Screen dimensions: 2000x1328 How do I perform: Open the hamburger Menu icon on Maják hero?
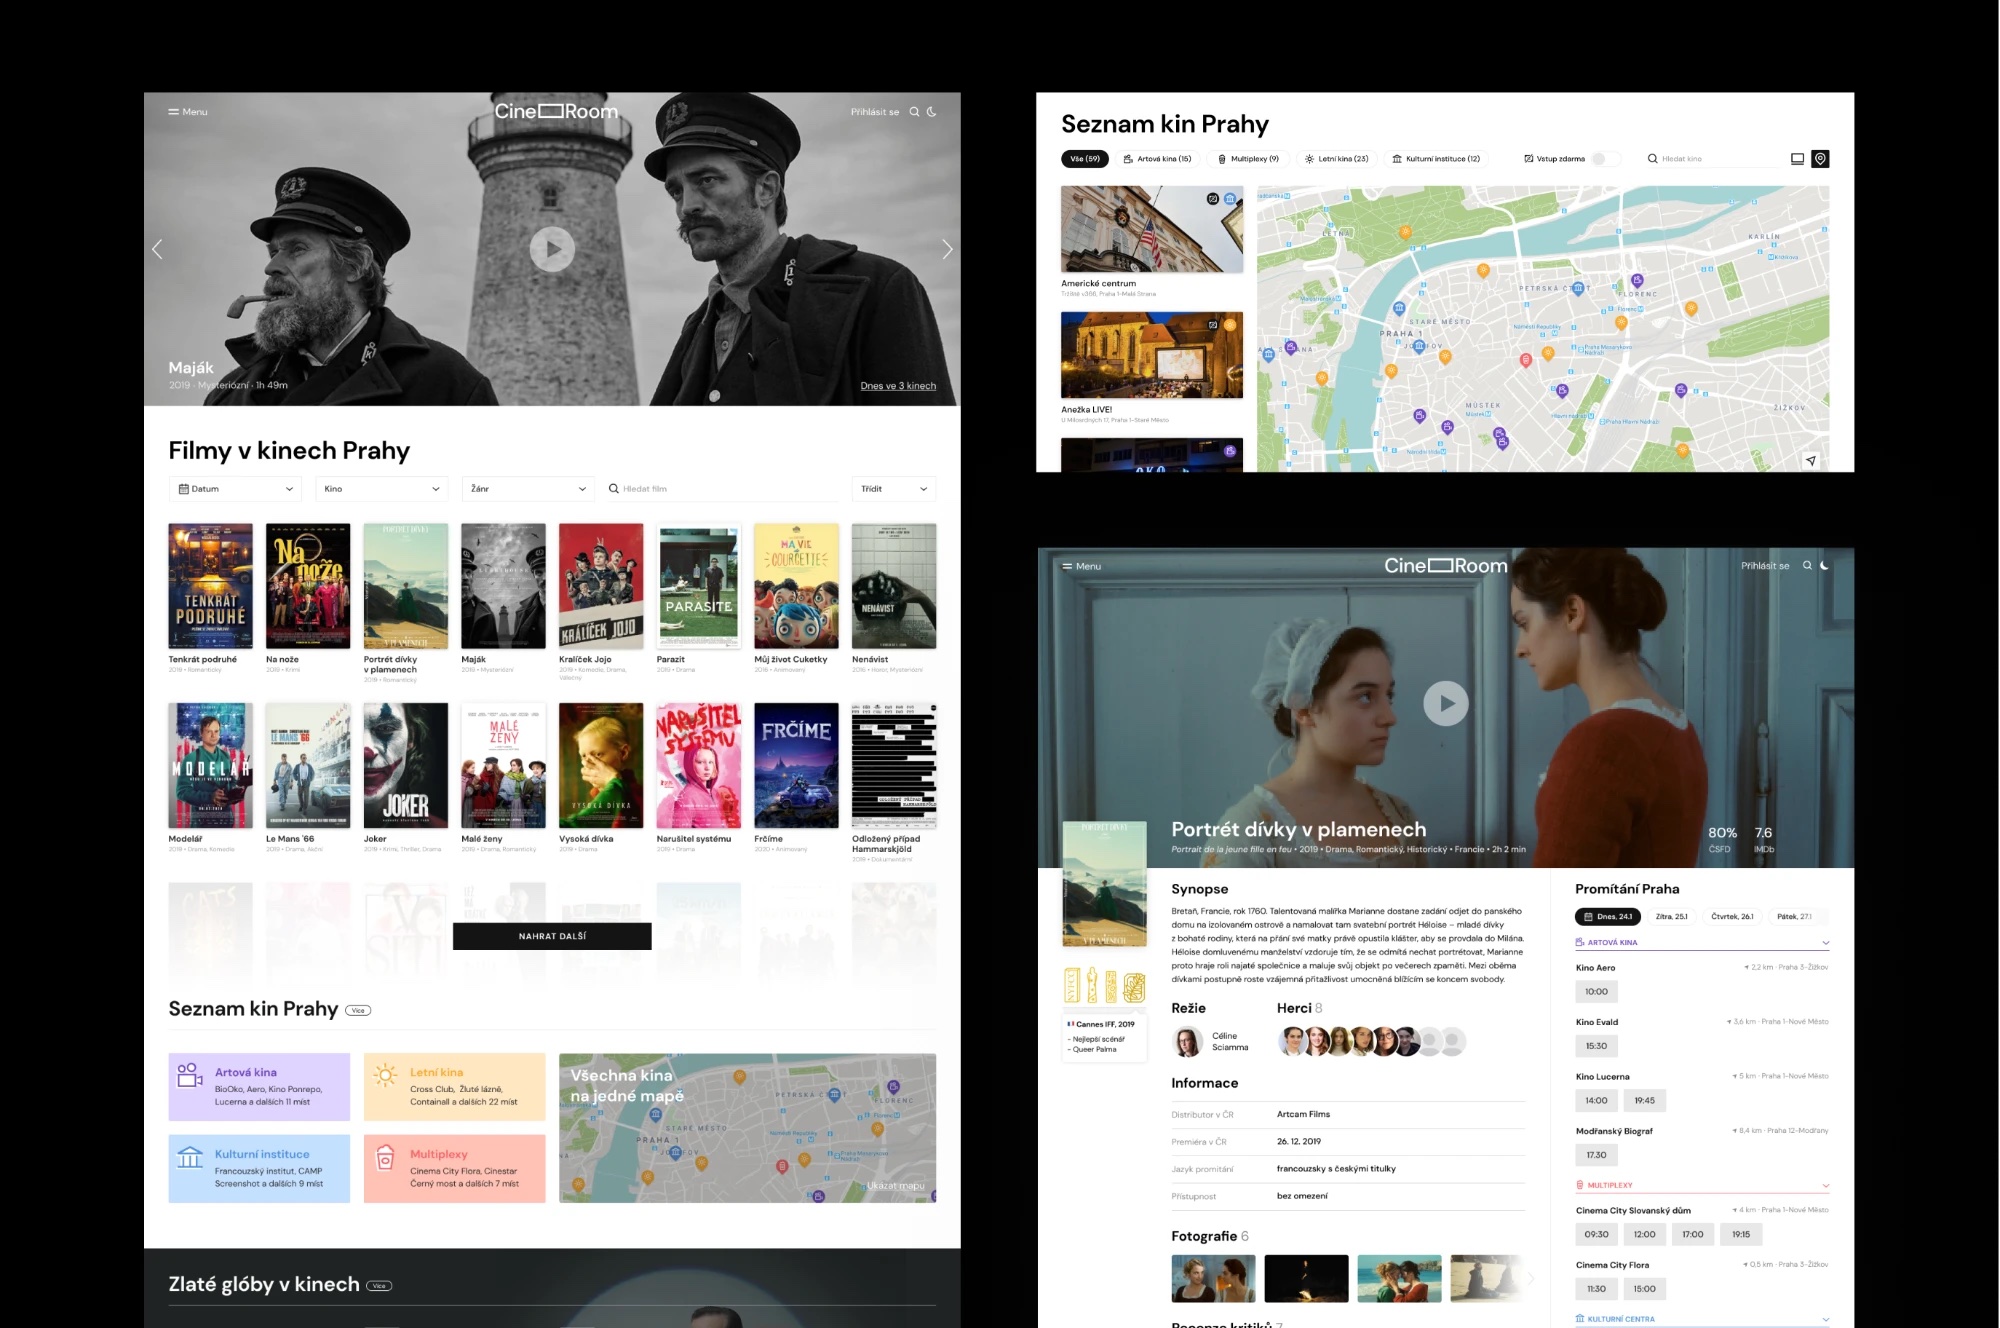(x=173, y=112)
